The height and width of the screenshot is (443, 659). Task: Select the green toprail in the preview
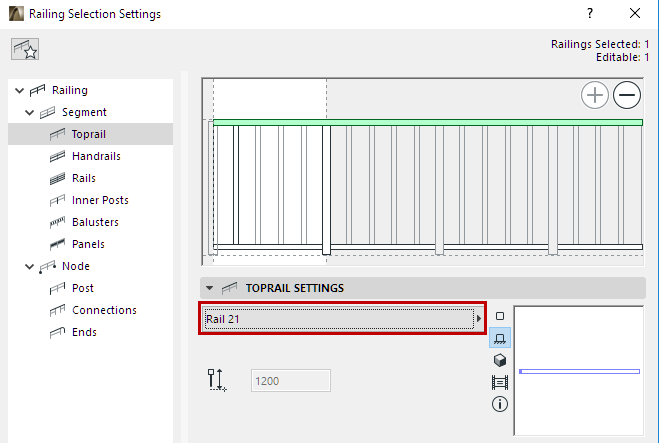pos(428,122)
